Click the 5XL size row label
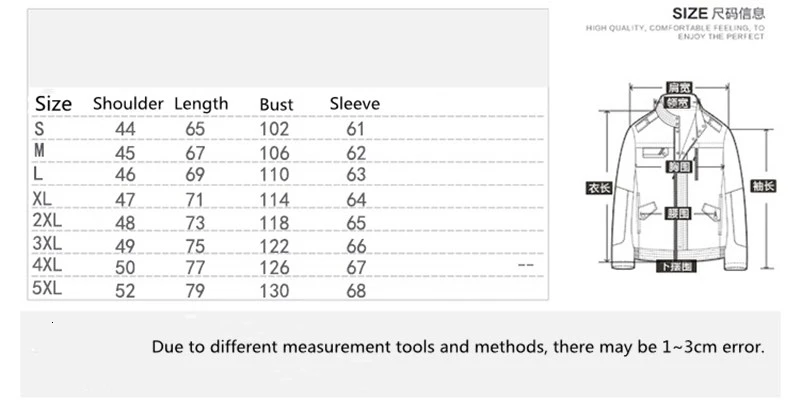This screenshot has height=400, width=800. pyautogui.click(x=47, y=288)
